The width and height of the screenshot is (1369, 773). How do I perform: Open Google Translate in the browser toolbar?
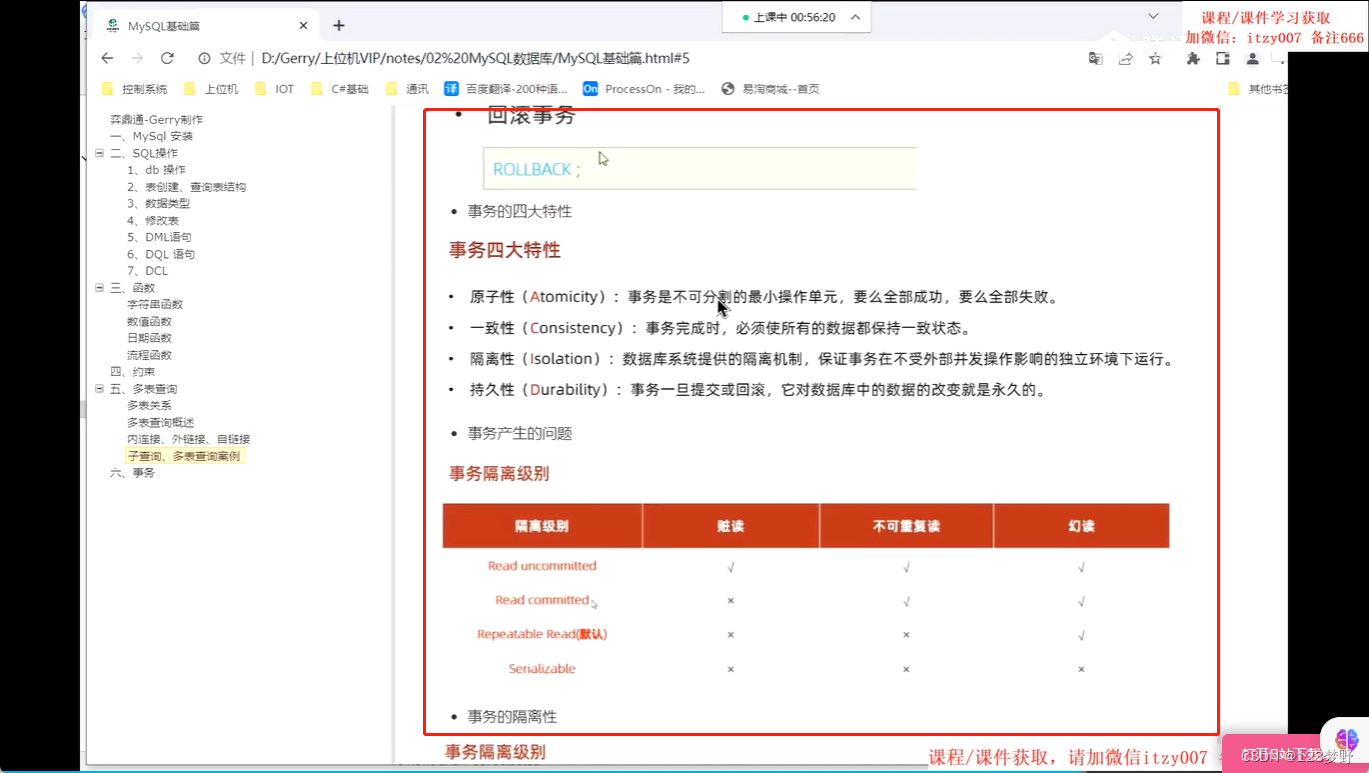coord(1095,59)
